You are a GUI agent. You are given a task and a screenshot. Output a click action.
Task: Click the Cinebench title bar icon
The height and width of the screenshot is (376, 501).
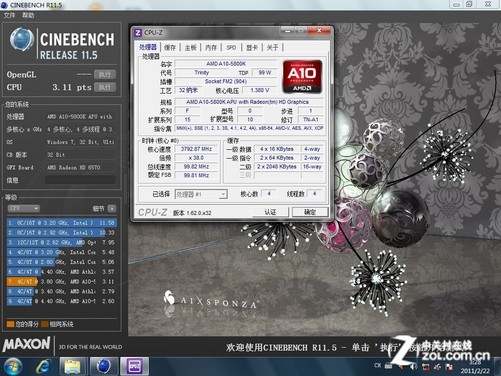4,5
